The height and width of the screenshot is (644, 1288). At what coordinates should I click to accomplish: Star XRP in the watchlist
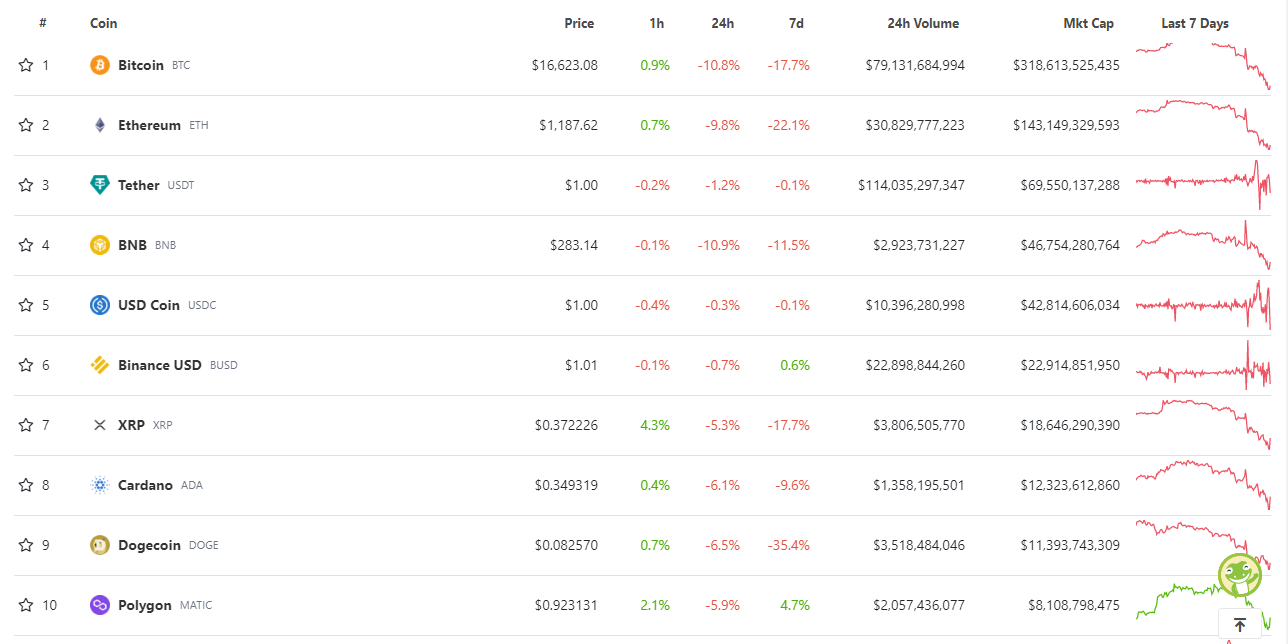[26, 425]
